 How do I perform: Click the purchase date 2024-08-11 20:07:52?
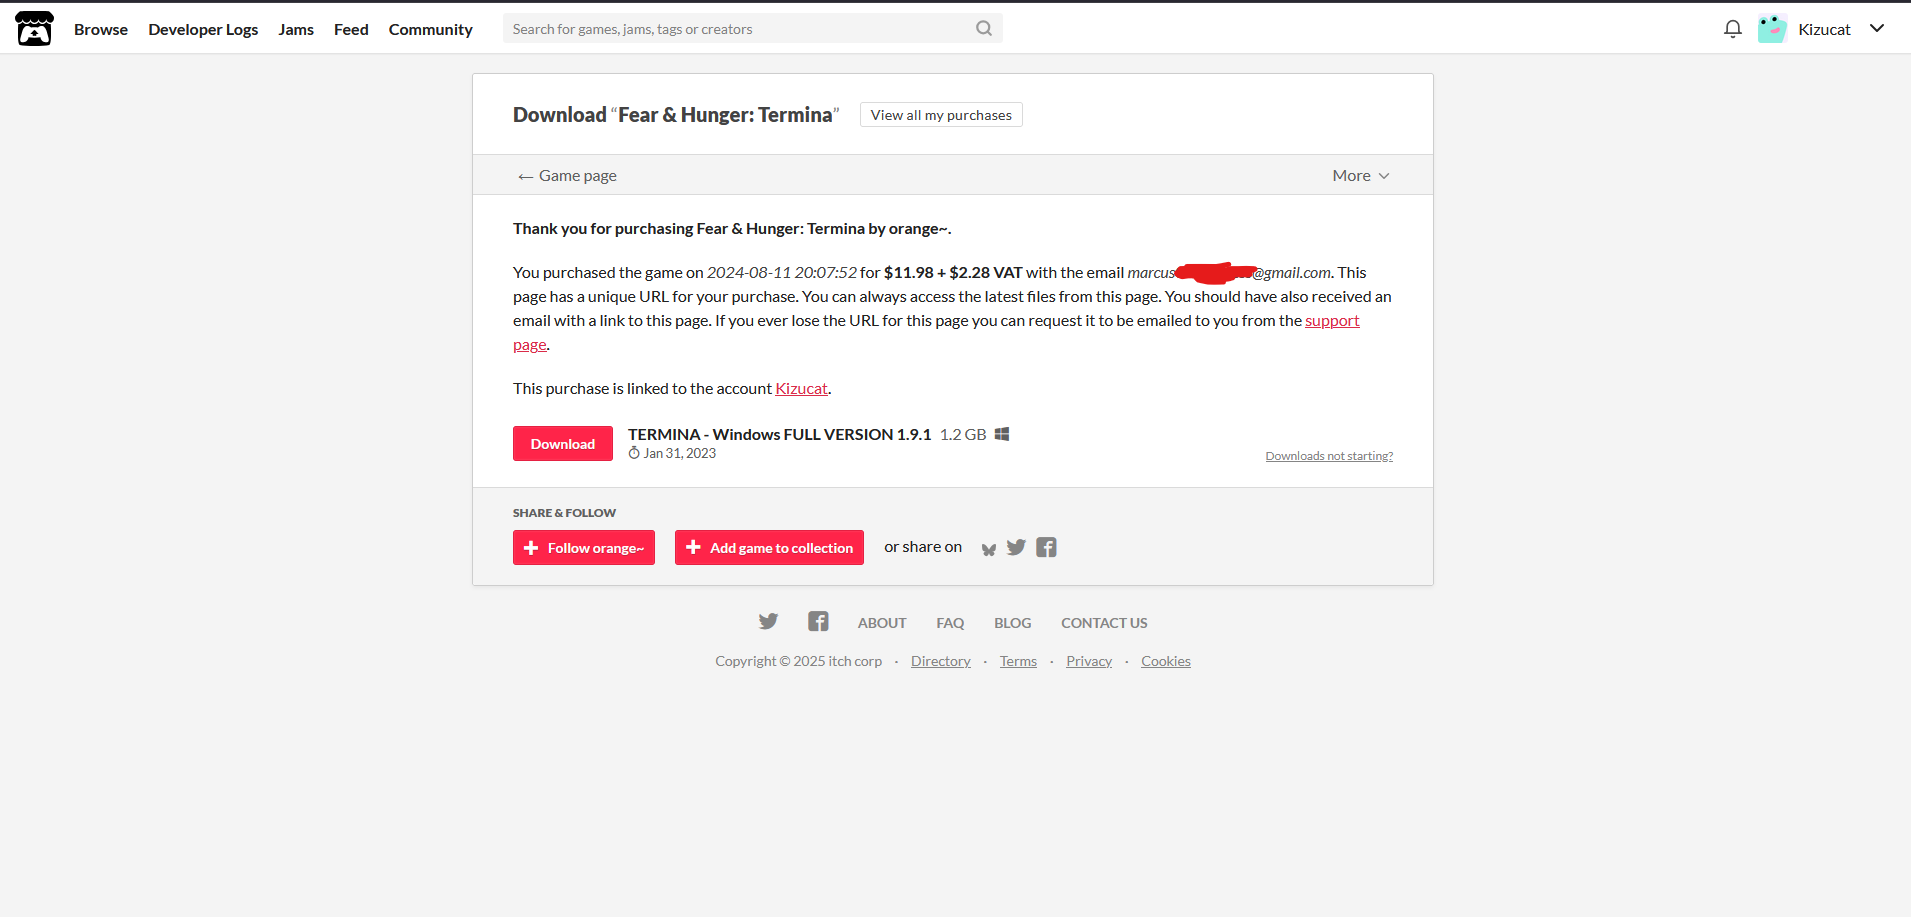click(x=782, y=273)
